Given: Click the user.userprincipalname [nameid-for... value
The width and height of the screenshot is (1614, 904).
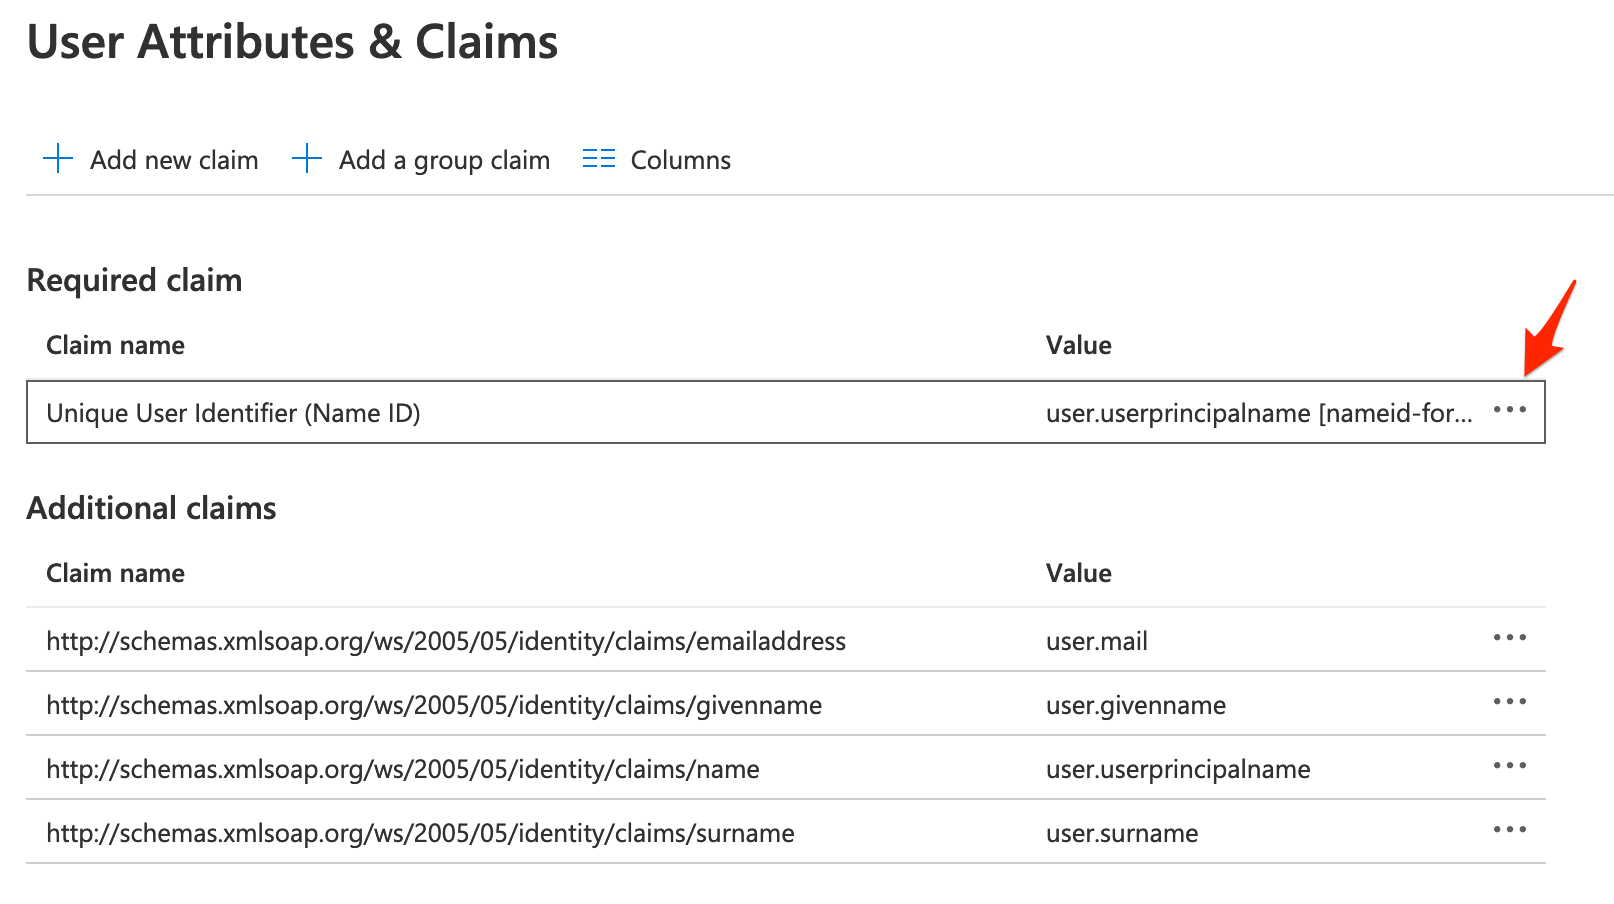Looking at the screenshot, I should coord(1258,413).
